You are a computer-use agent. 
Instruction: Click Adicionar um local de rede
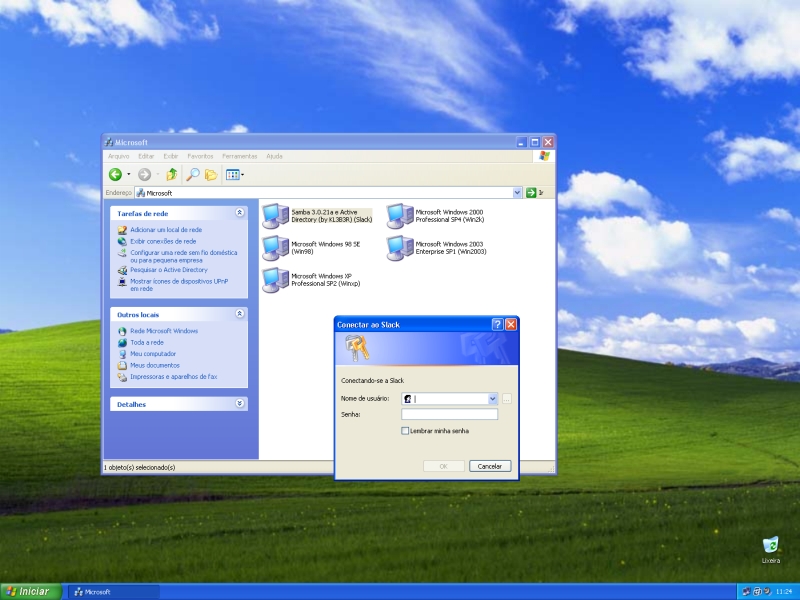(x=166, y=230)
